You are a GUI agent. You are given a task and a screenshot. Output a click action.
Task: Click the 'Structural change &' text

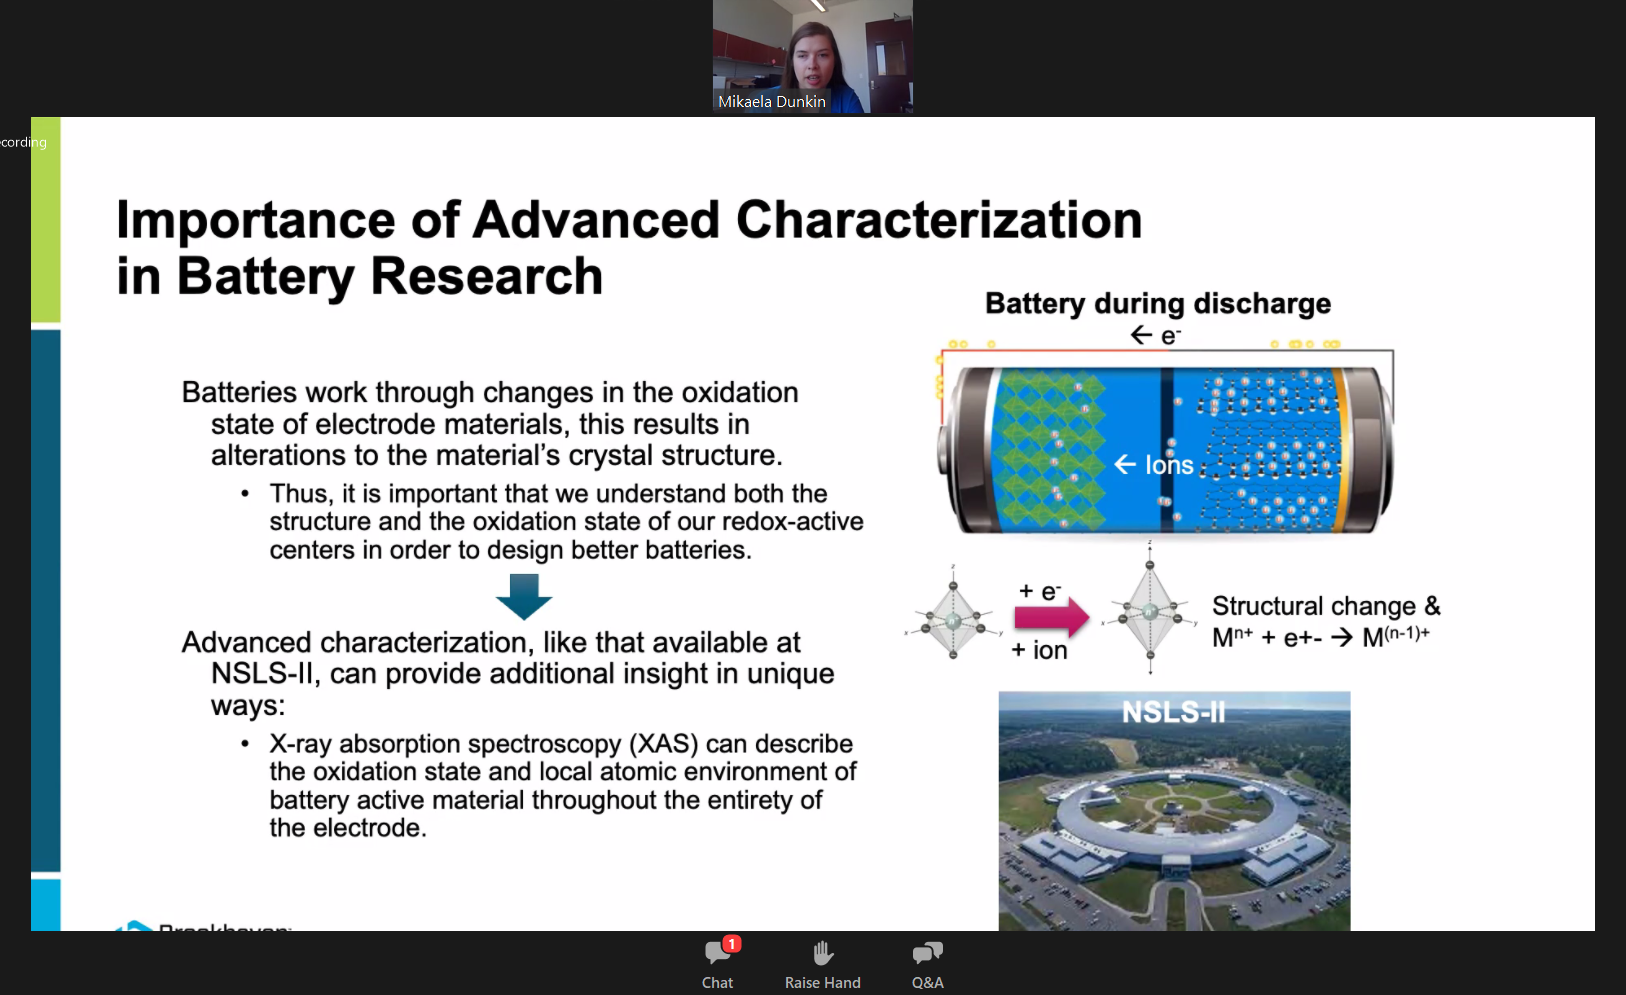click(x=1326, y=606)
